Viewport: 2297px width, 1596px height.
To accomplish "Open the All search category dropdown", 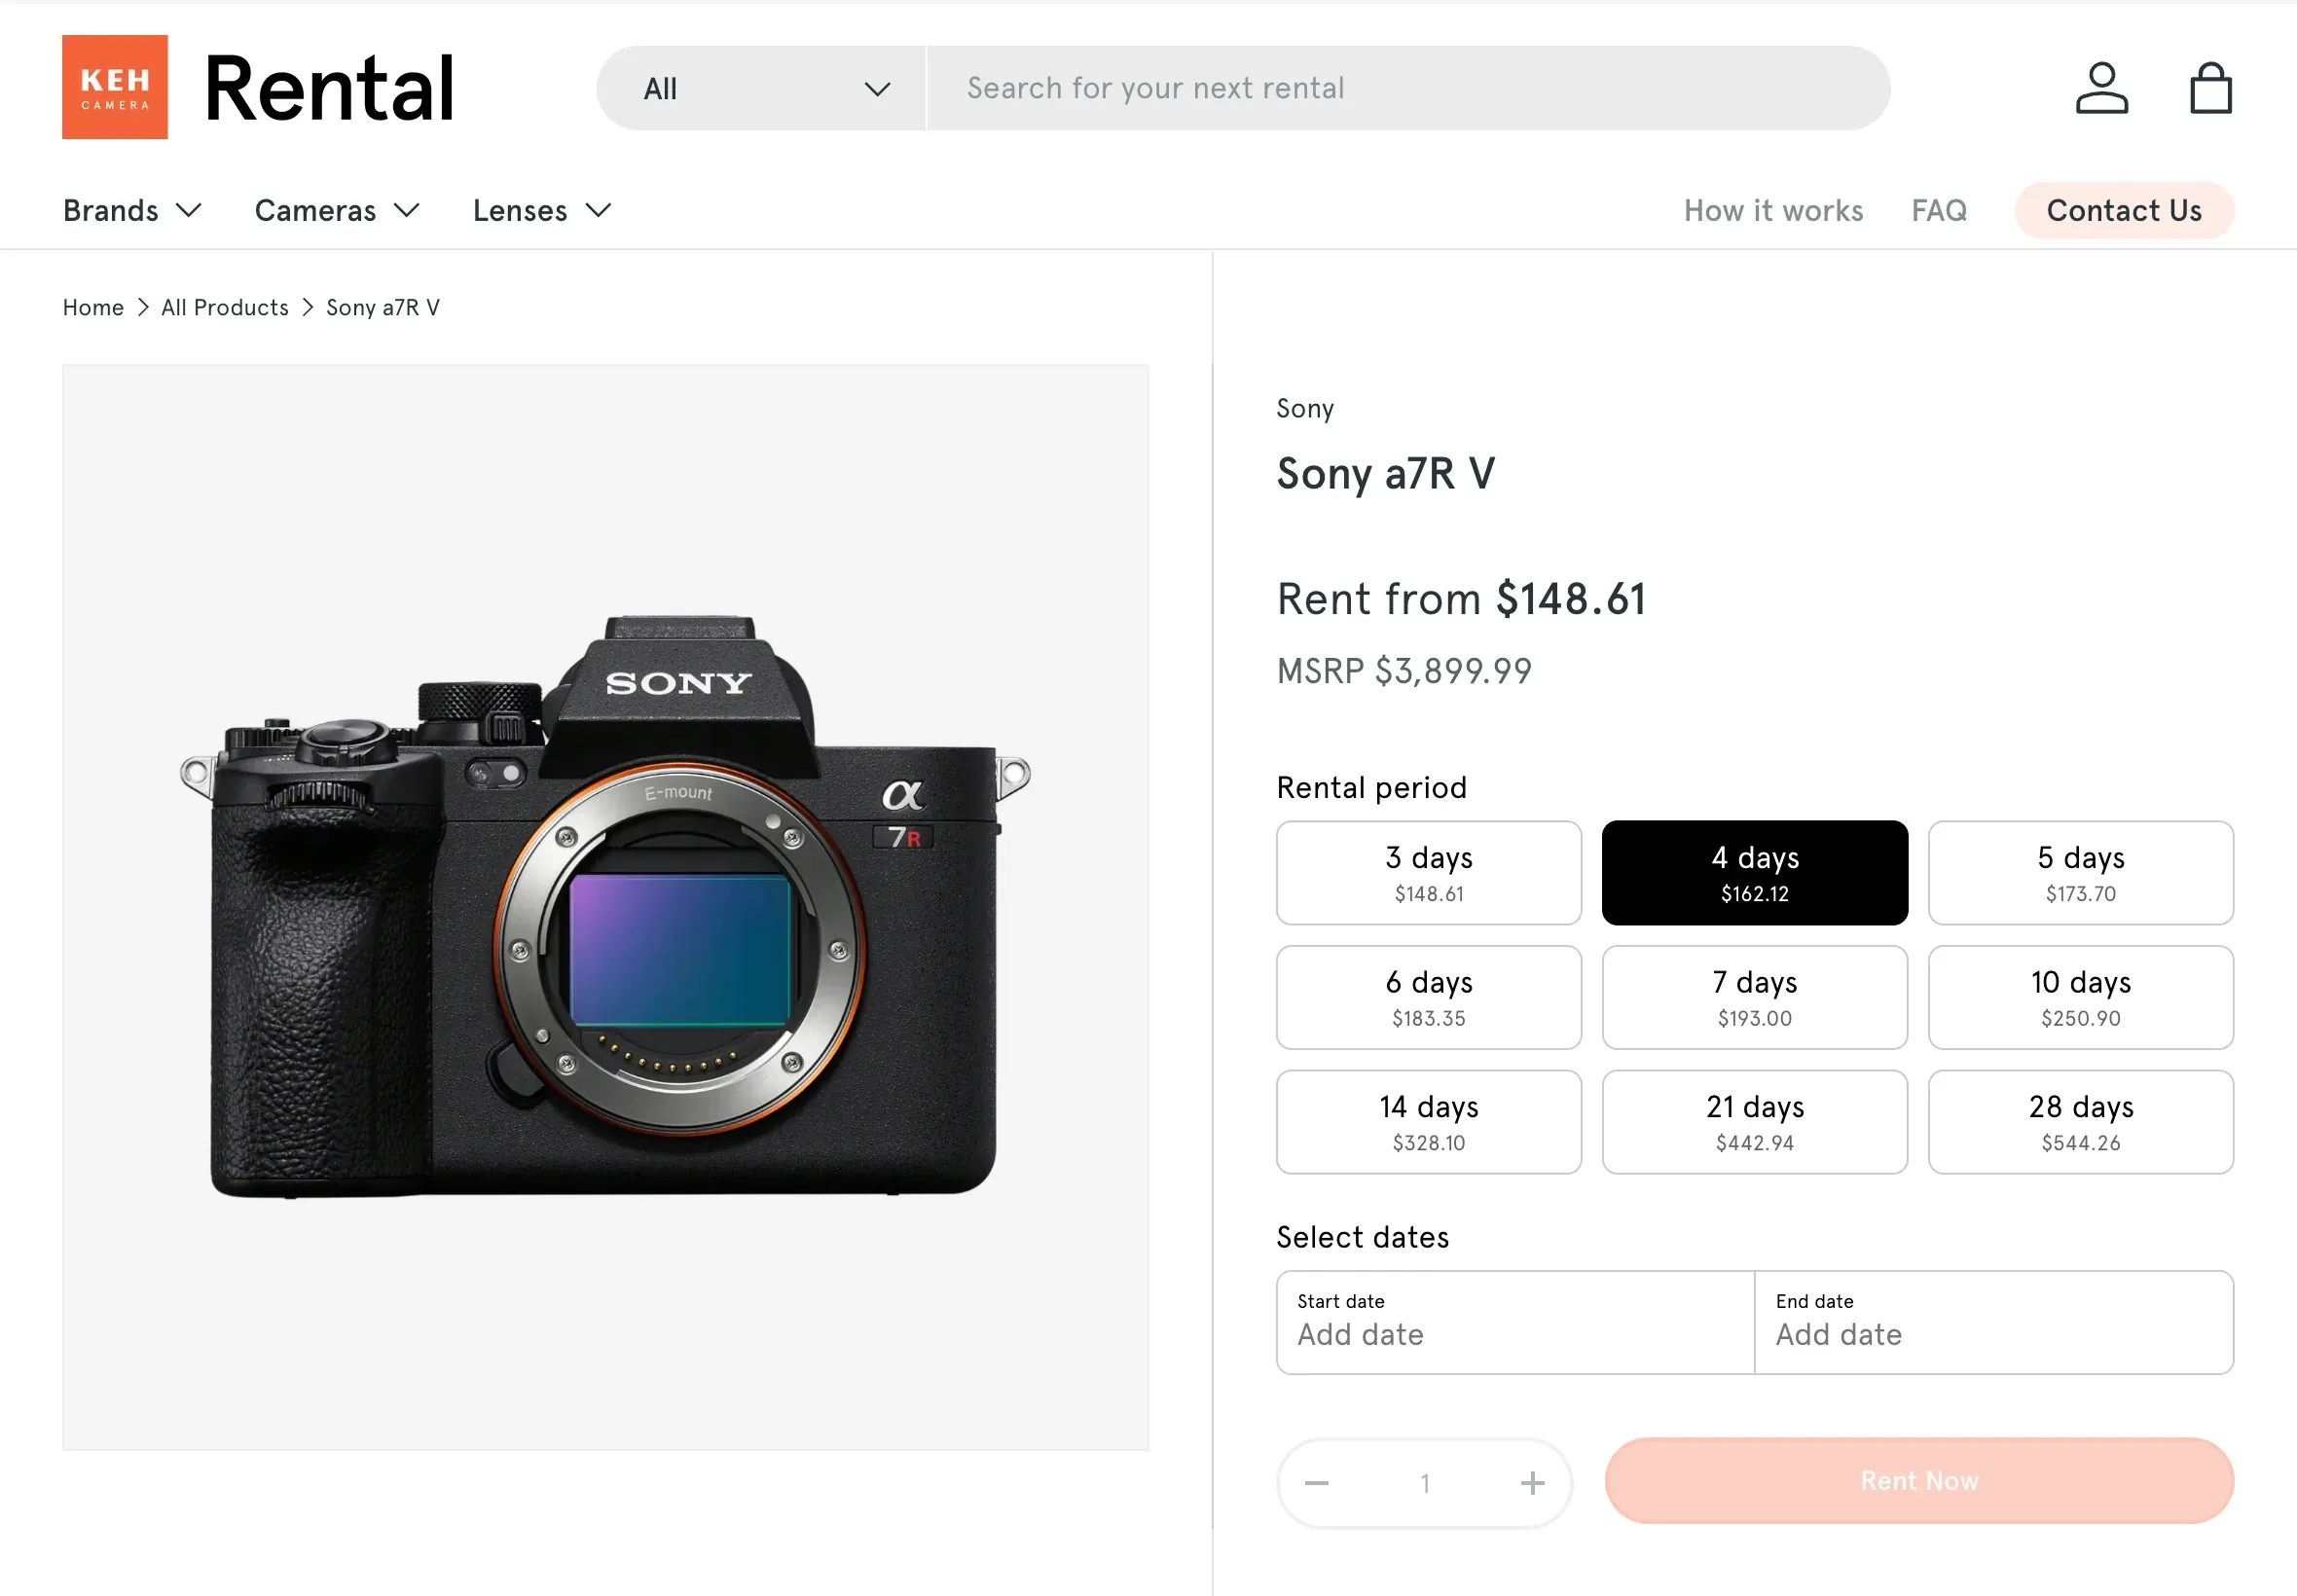I will click(760, 88).
